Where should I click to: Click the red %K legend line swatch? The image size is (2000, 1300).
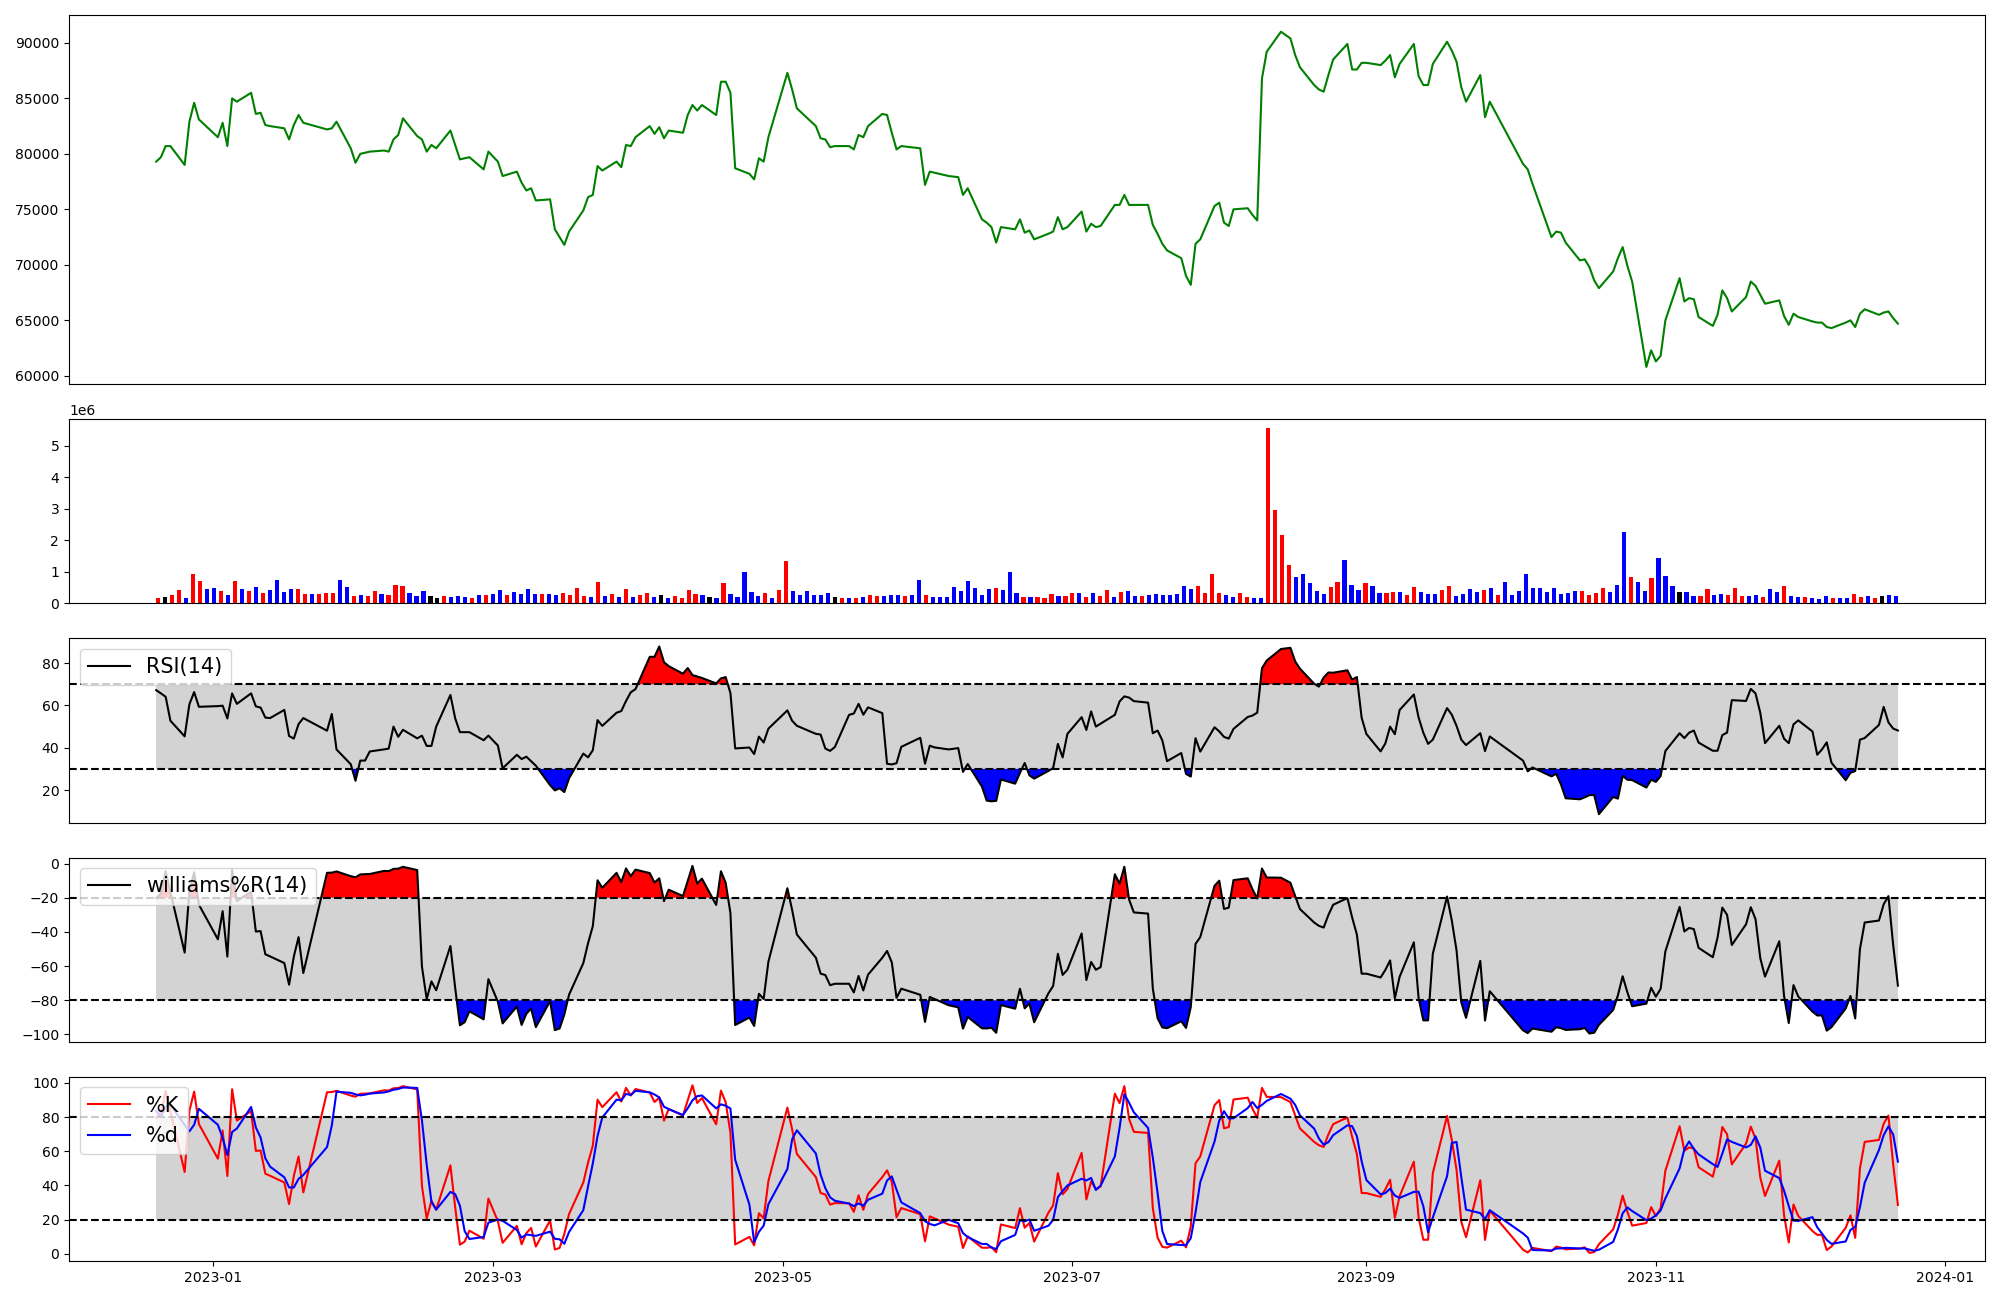109,1105
